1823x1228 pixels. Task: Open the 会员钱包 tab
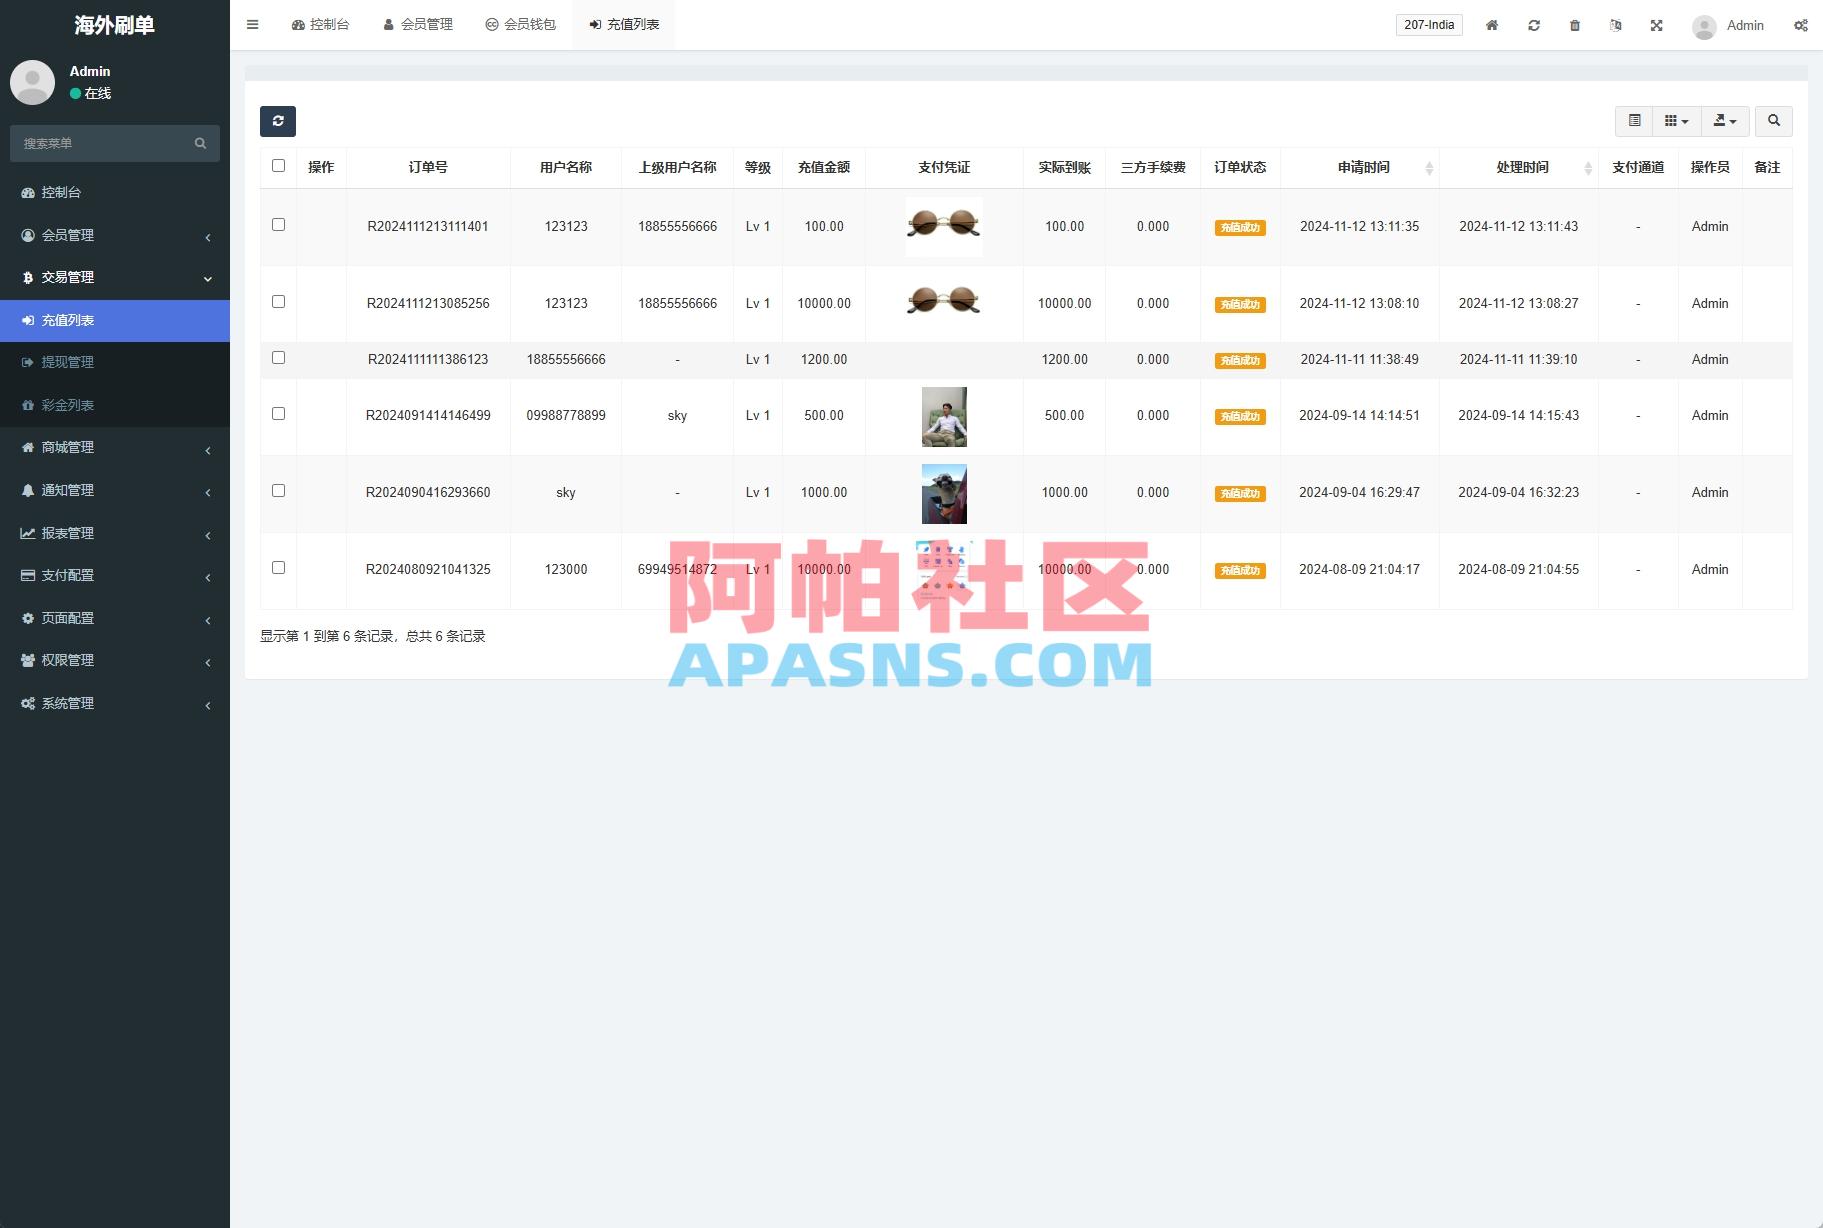tap(521, 24)
